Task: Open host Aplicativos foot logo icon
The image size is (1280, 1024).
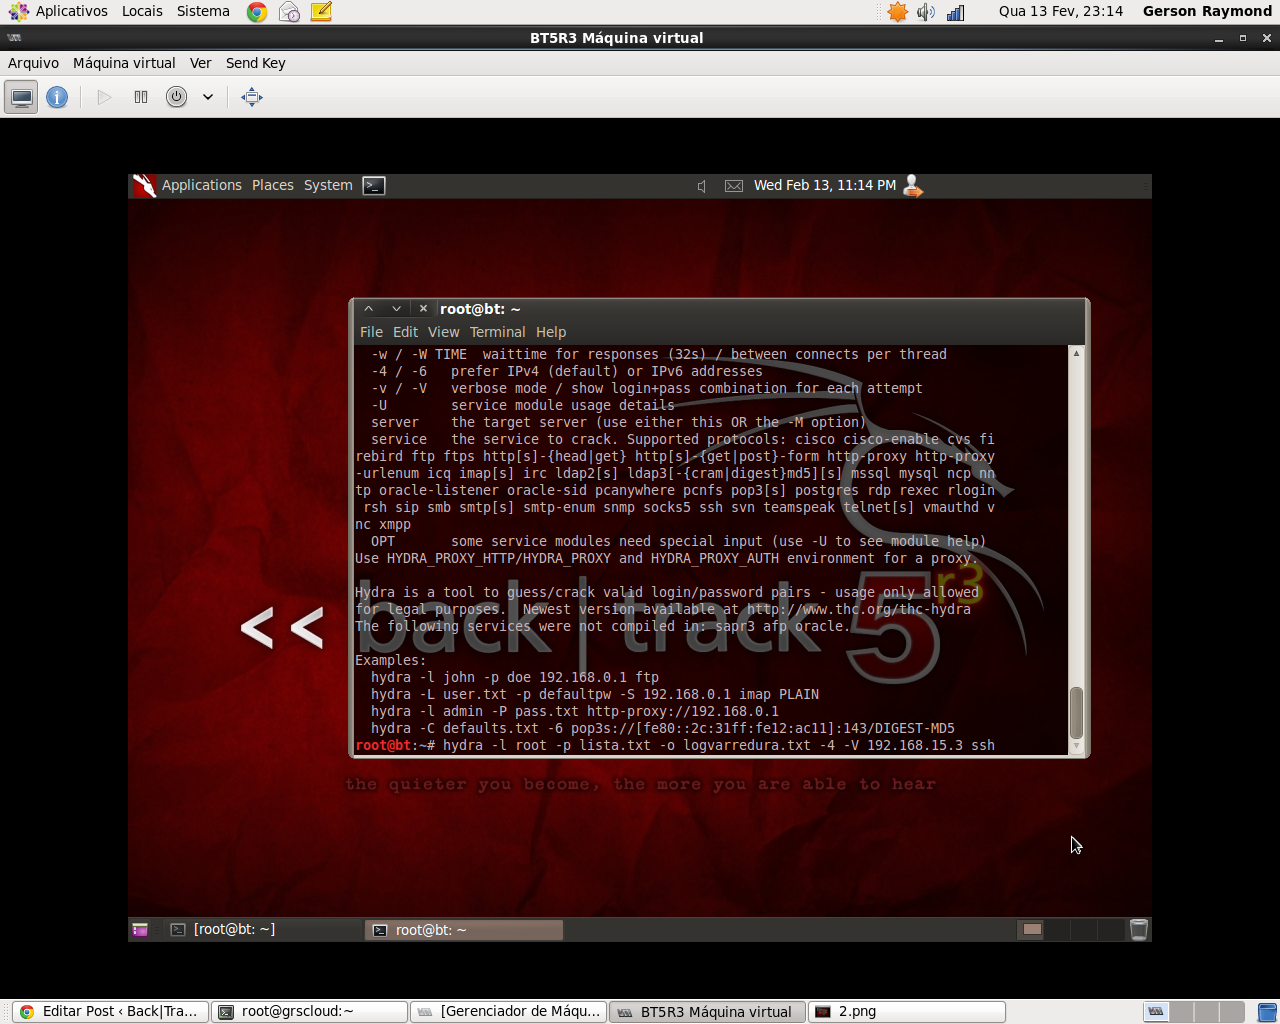Action: click(19, 12)
